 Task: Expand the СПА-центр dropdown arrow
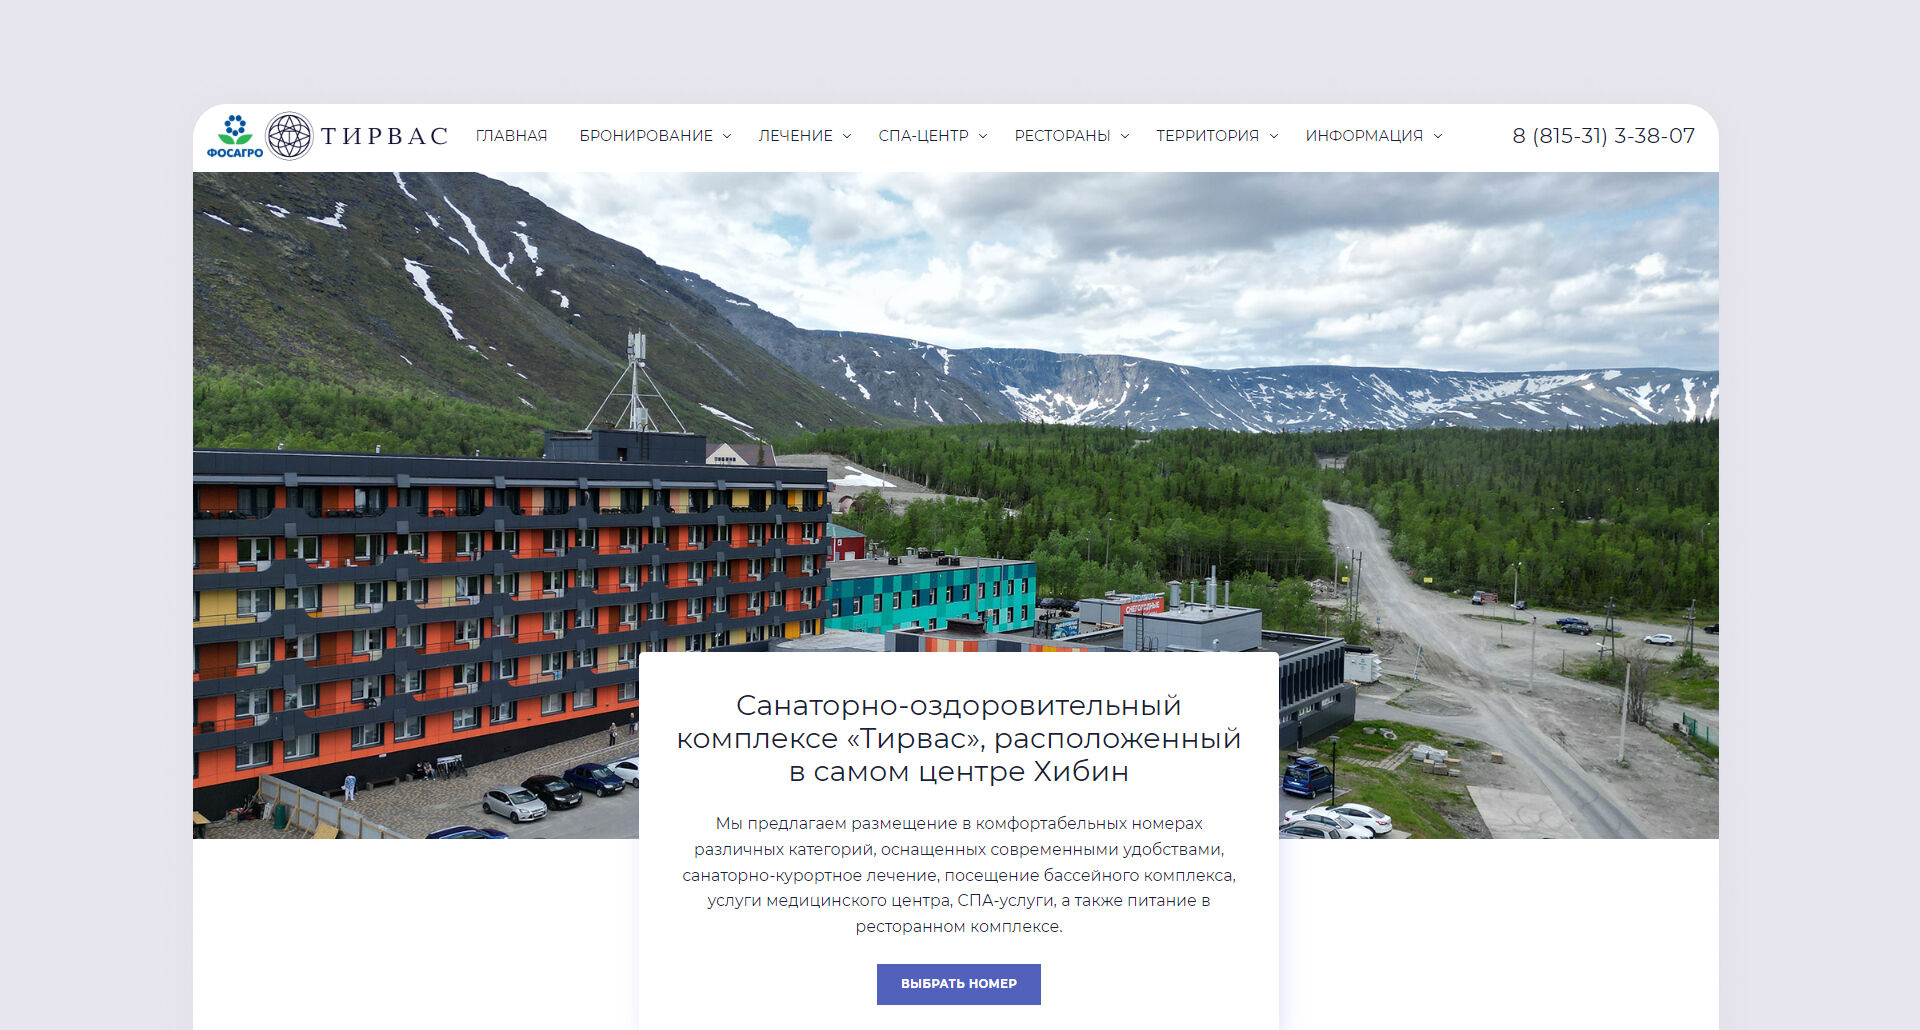point(983,136)
